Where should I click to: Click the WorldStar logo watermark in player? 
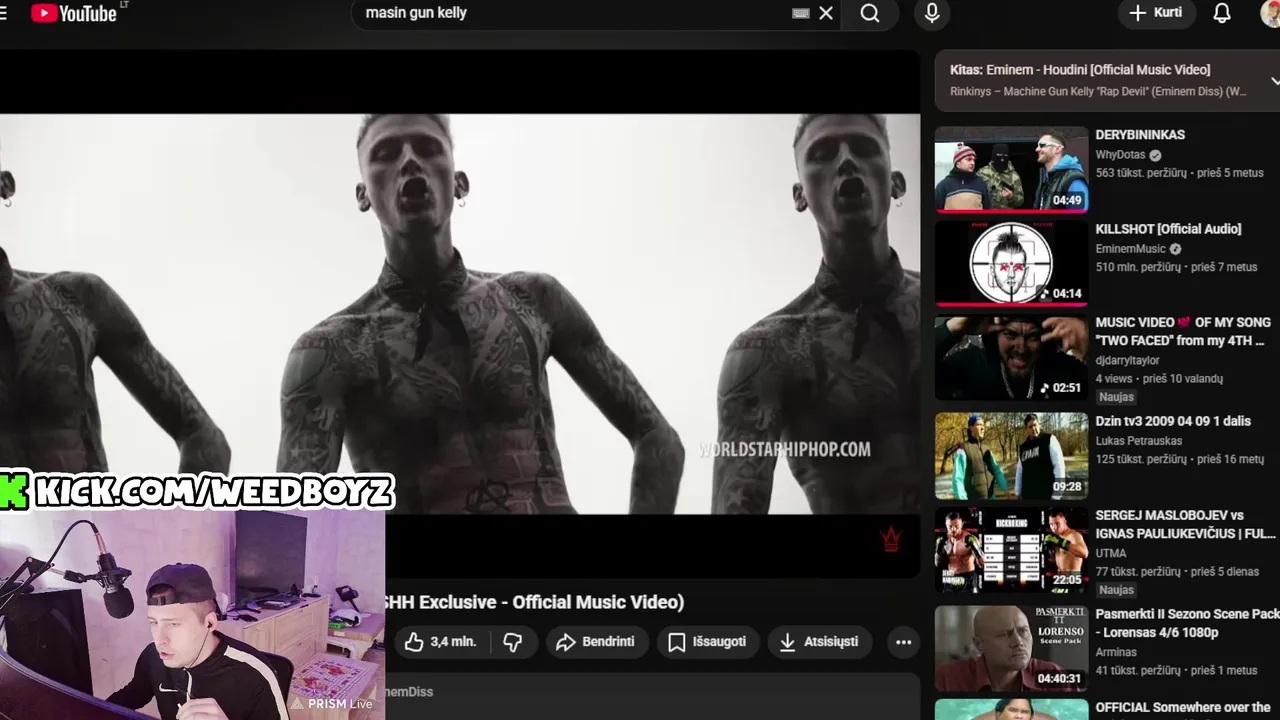tap(891, 539)
